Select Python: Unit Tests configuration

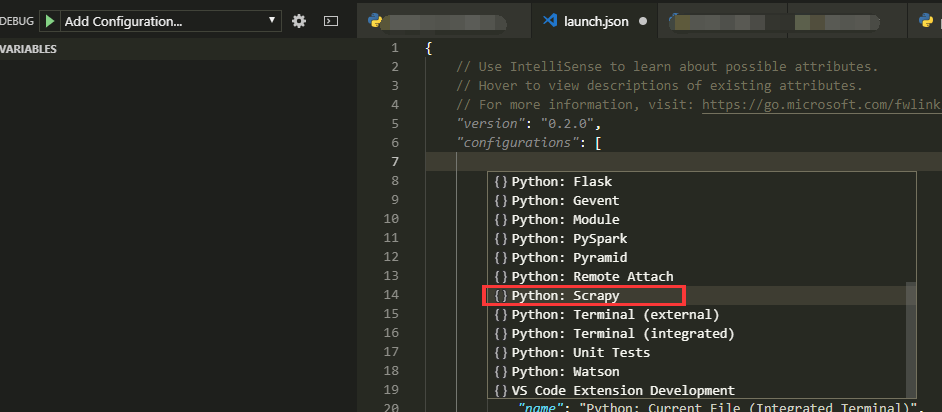[580, 352]
